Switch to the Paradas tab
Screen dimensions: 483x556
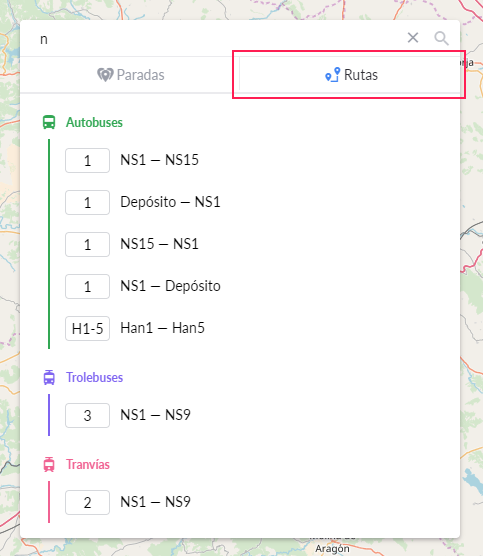pos(130,75)
